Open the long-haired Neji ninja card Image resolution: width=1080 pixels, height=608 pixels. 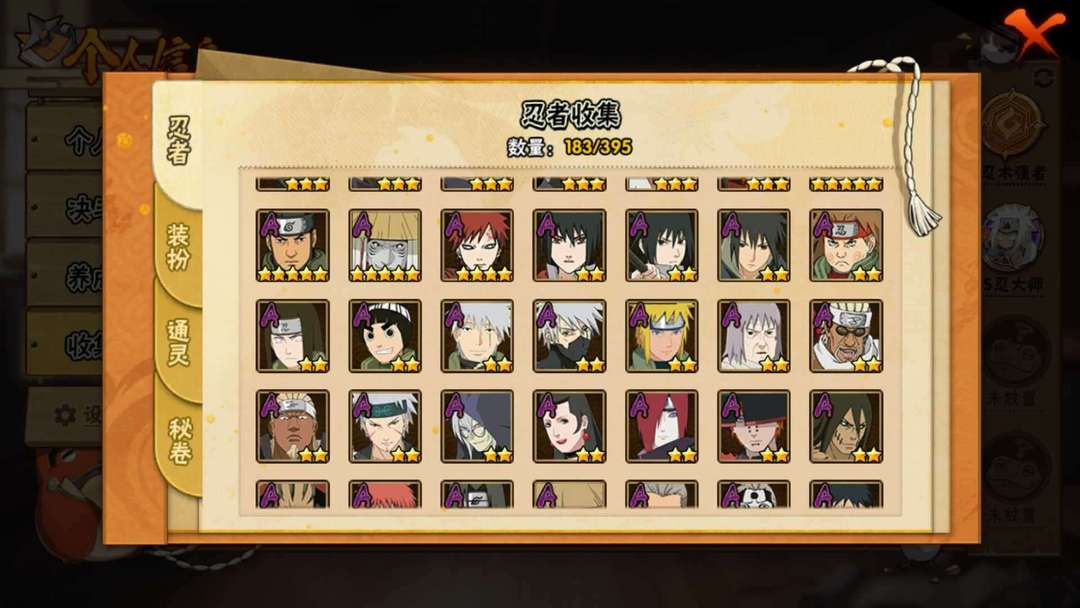point(293,336)
